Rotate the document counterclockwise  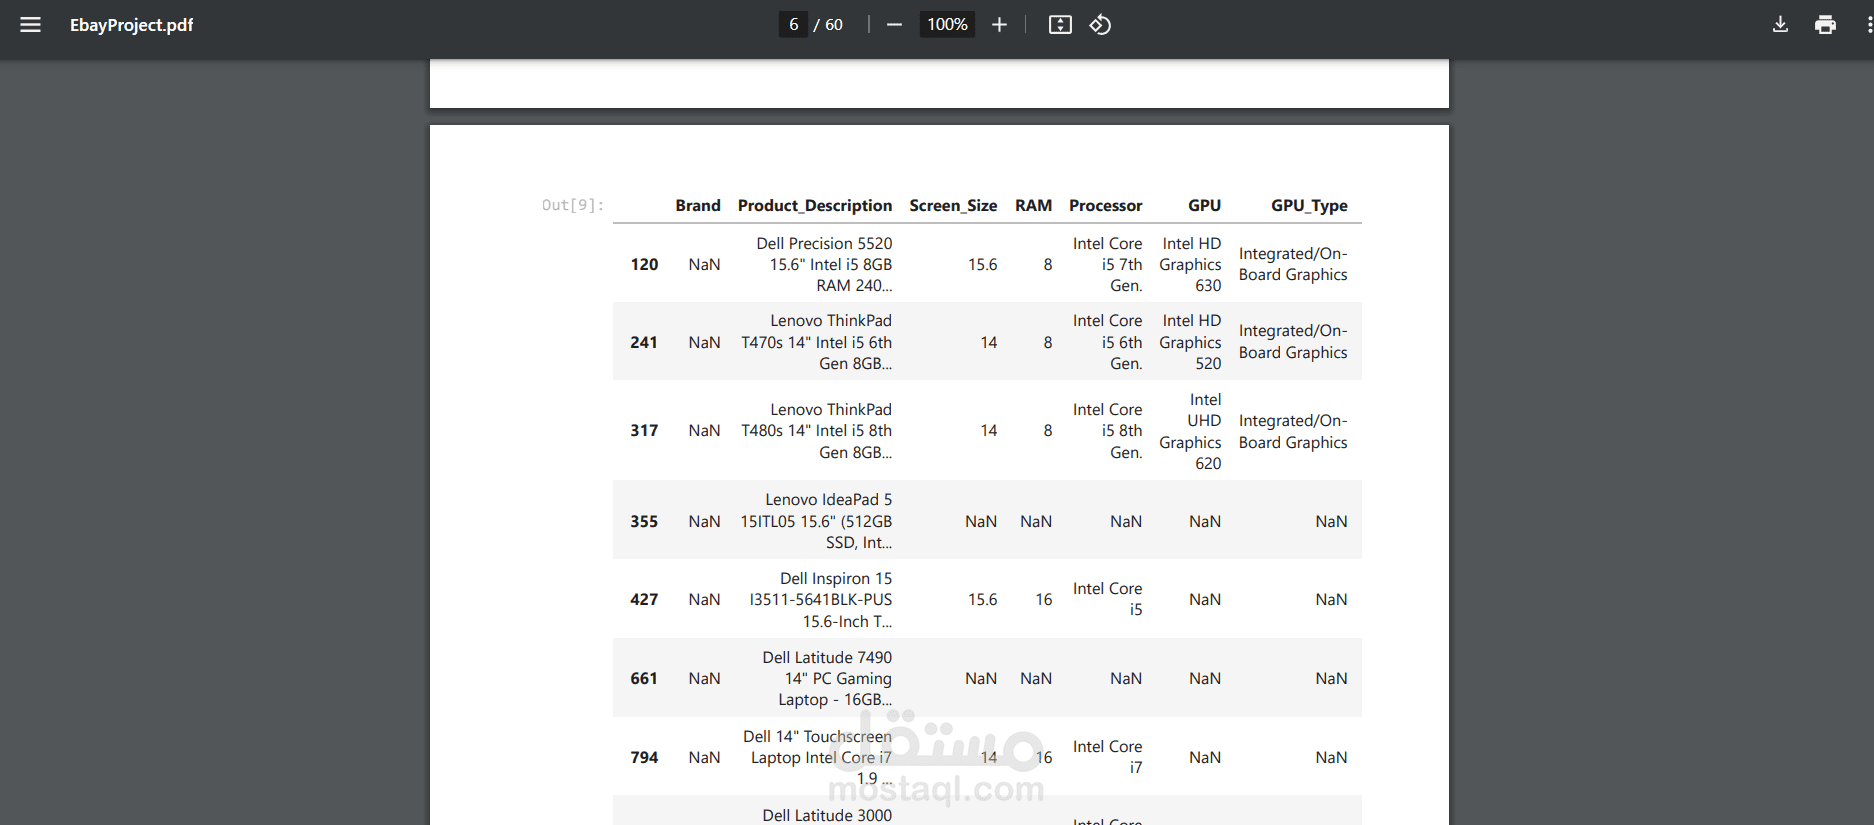[x=1100, y=25]
